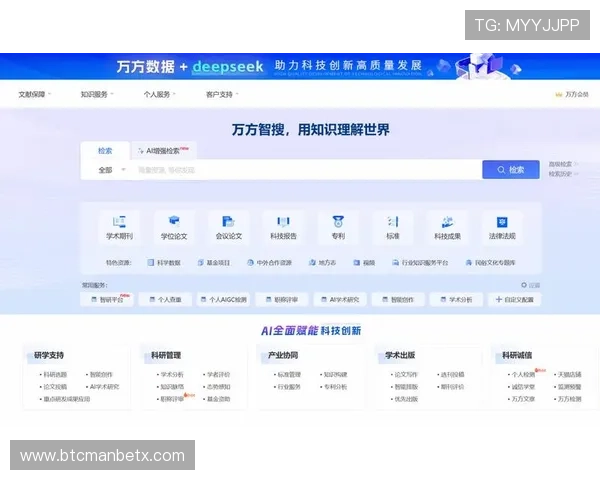Open the 重点研发成果应用 link
This screenshot has width=600, height=480.
[67, 399]
